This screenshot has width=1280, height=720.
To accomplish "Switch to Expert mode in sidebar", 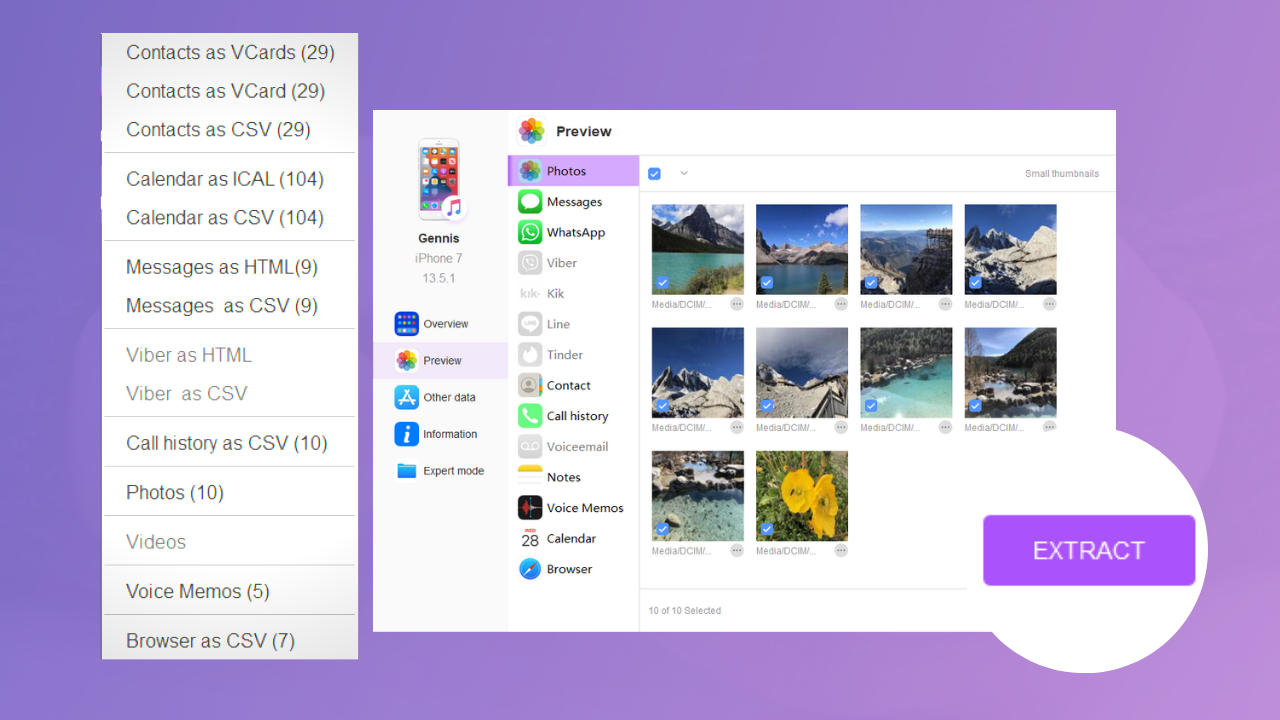I will coord(453,471).
